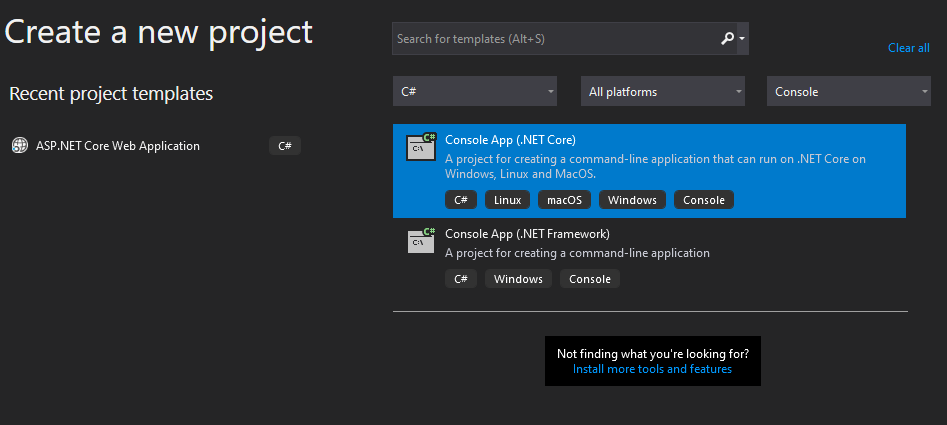Screen dimensions: 947x425
Task: Click the .NET Core template description text
Action: tap(655, 167)
